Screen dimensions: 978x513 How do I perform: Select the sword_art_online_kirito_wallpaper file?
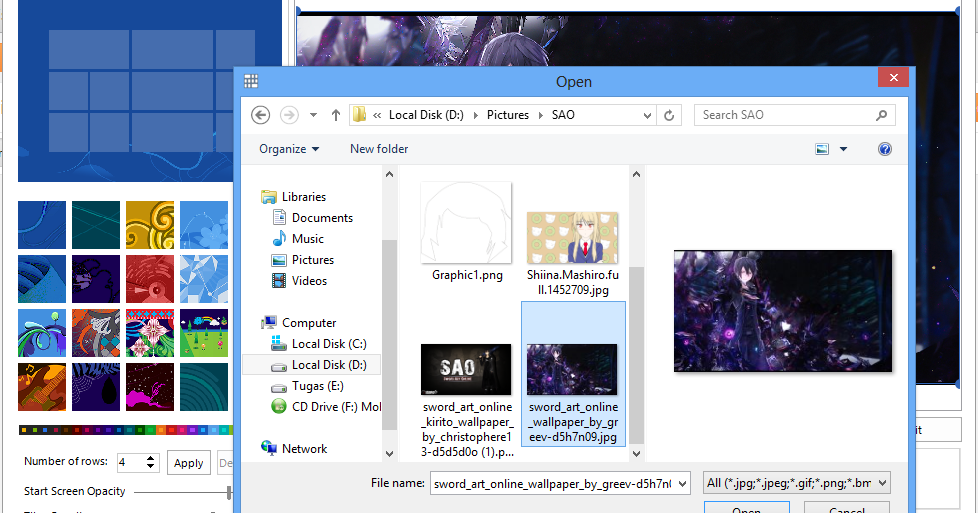pos(467,400)
